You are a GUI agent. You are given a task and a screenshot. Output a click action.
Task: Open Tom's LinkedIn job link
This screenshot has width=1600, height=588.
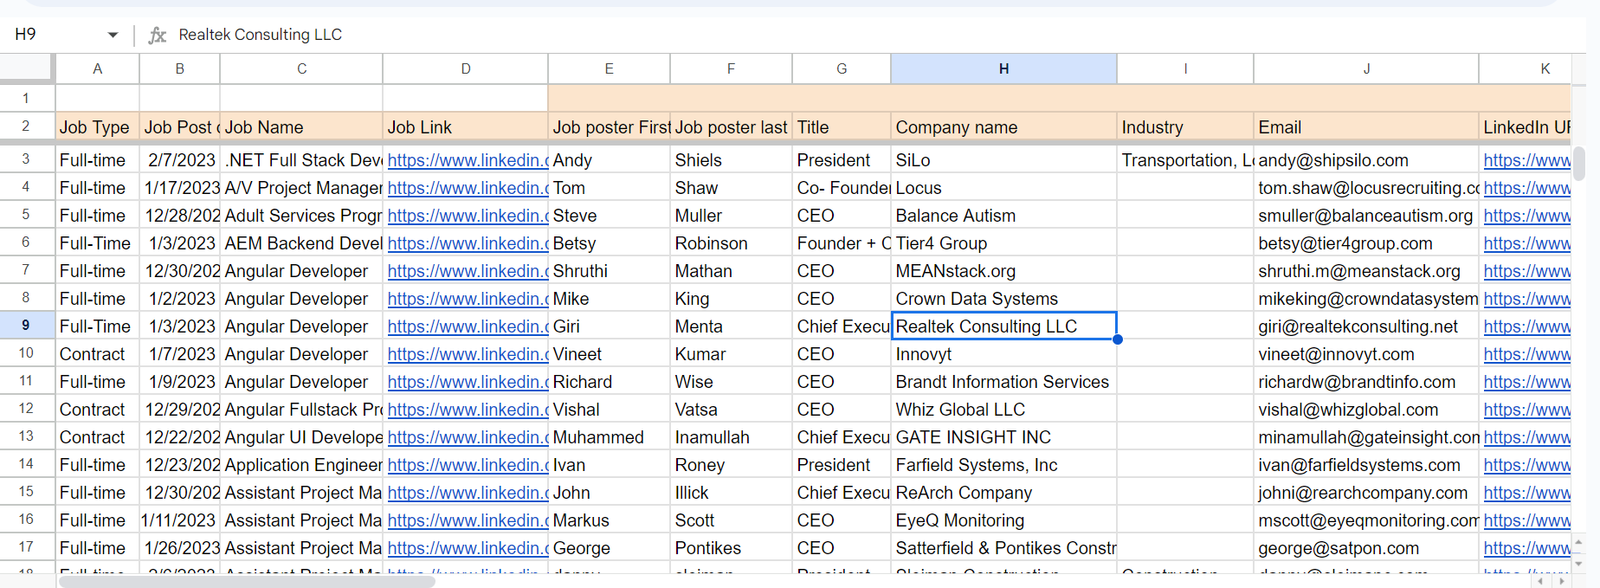pyautogui.click(x=467, y=188)
